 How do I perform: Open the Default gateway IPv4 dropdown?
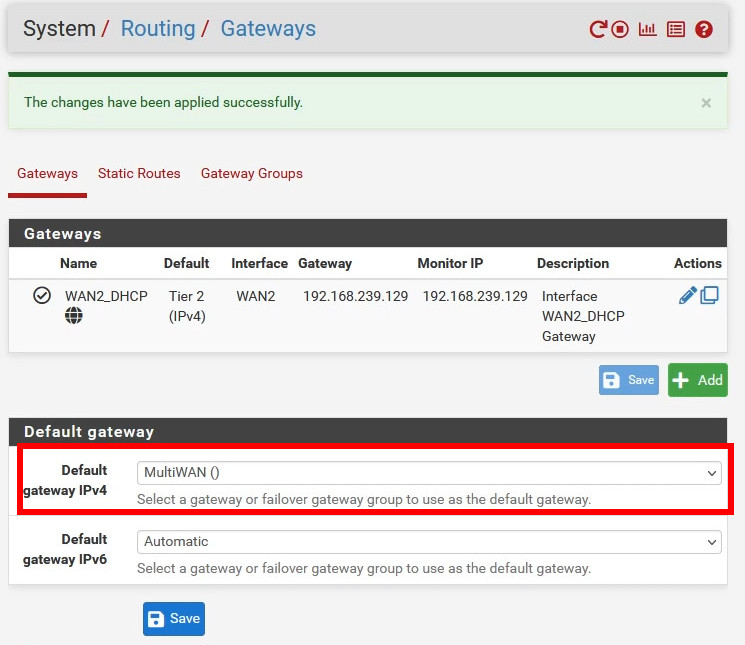coord(429,473)
